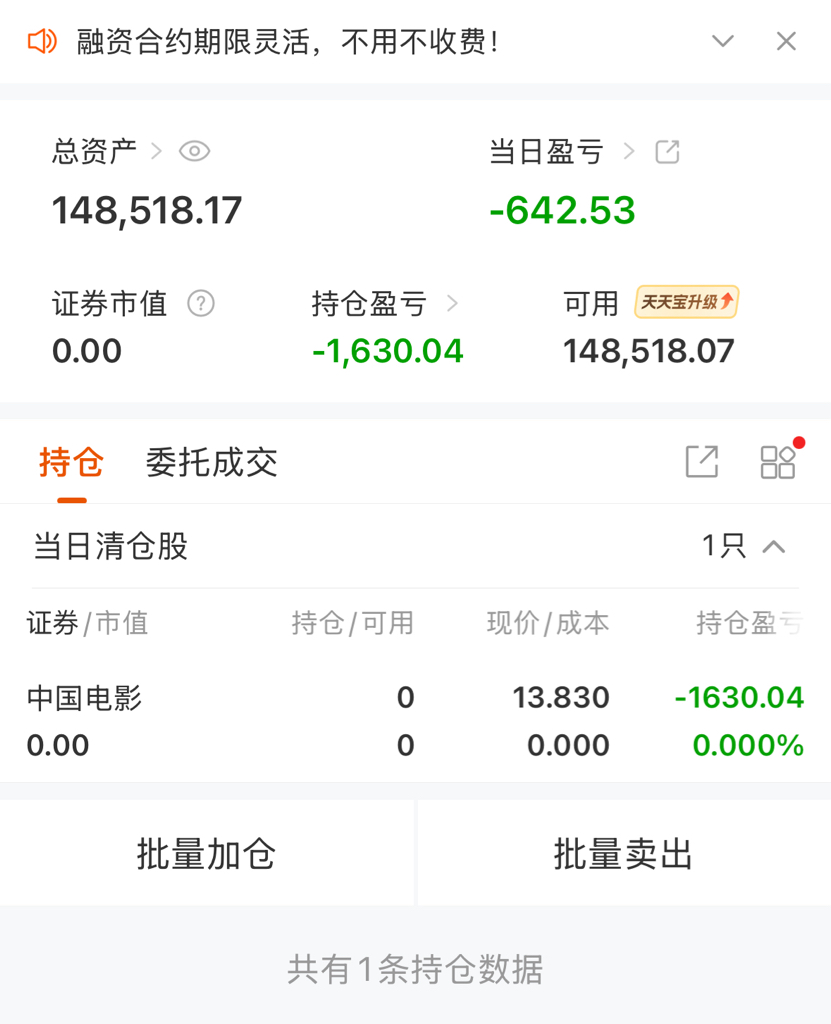Open the grid widgets icon with red dot
The width and height of the screenshot is (831, 1024).
[x=778, y=461]
